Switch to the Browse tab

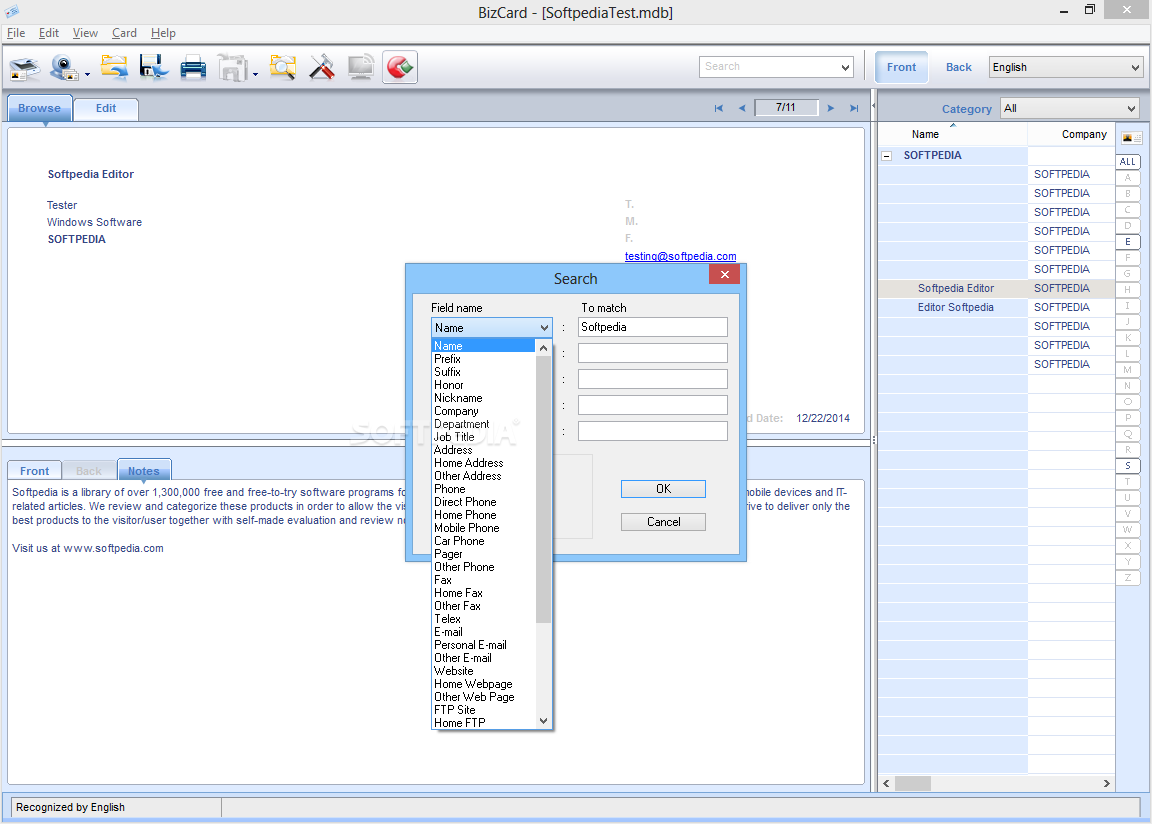(40, 108)
